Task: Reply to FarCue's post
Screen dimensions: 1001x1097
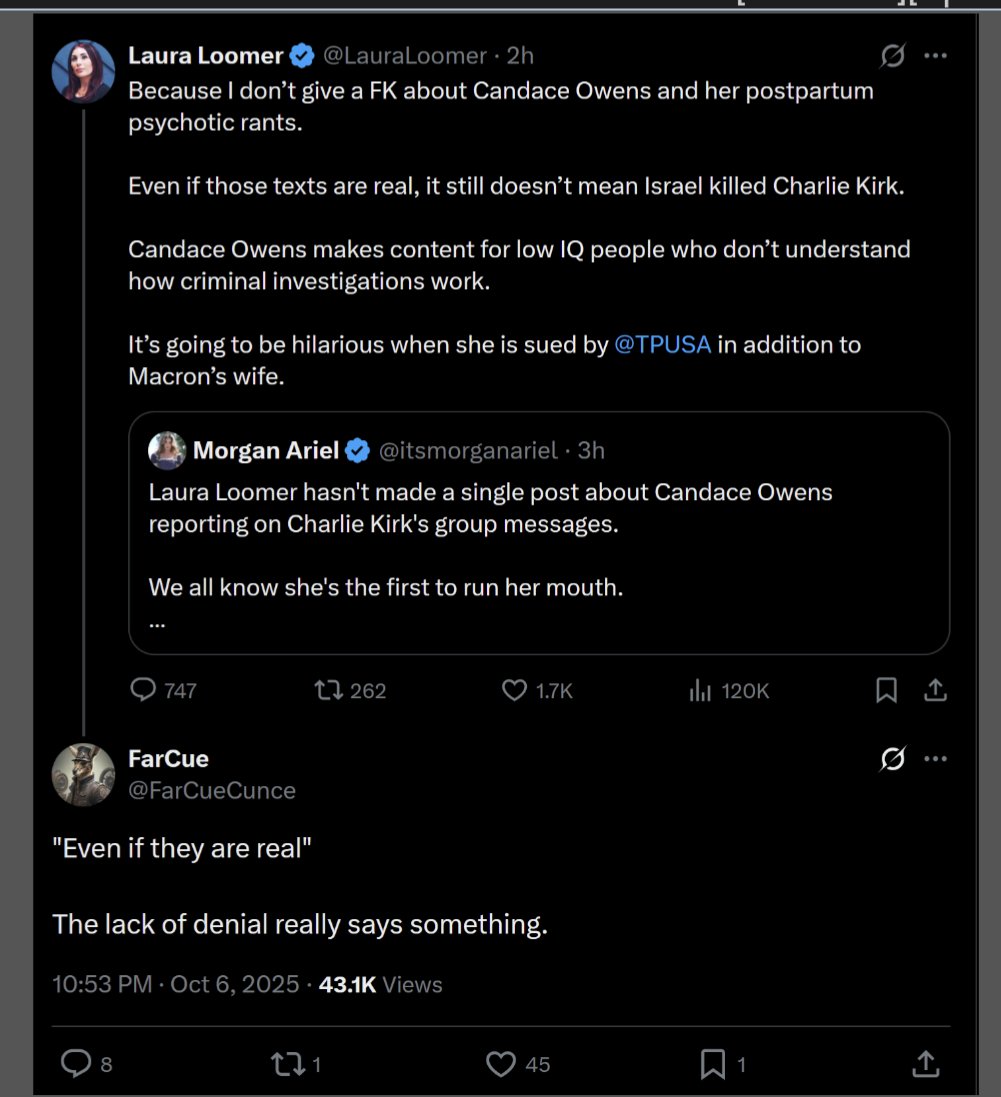Action: 77,1064
